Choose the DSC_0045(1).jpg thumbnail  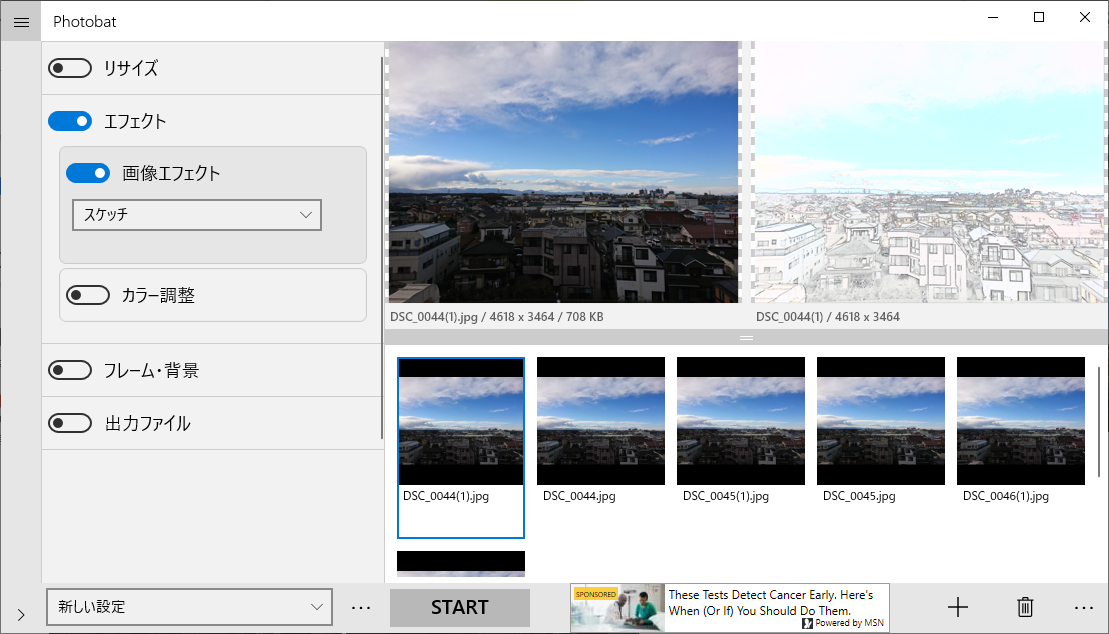(741, 430)
